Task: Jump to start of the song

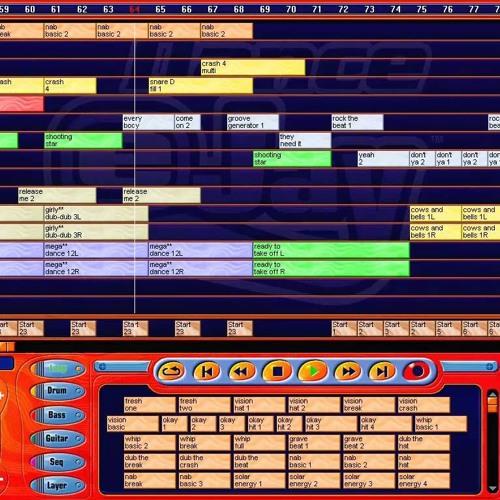Action: [206, 371]
